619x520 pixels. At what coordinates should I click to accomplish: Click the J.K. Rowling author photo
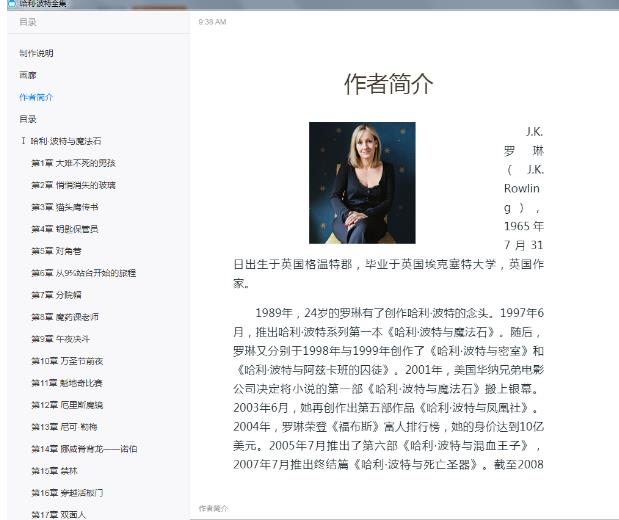362,183
